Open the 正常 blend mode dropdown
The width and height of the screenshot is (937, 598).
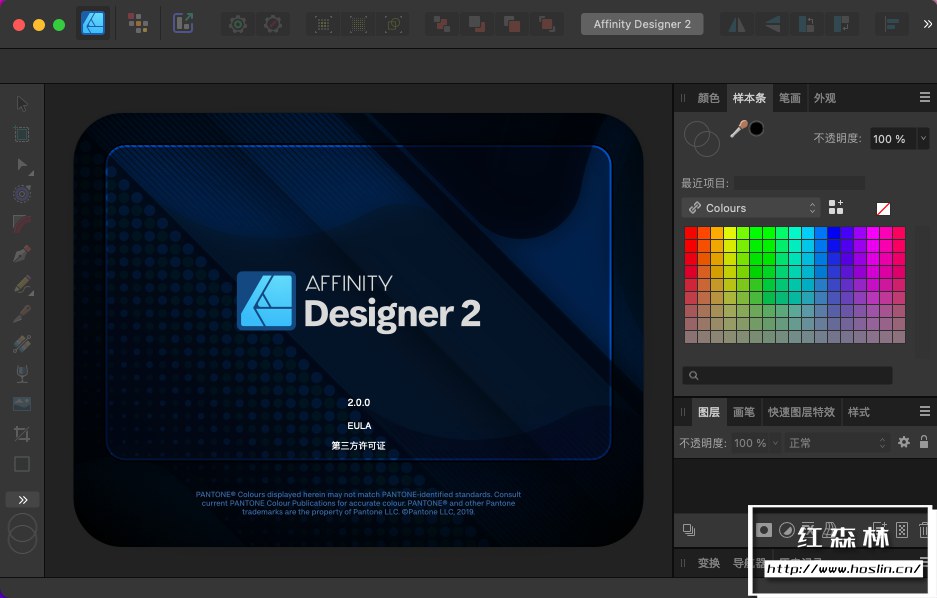[837, 443]
